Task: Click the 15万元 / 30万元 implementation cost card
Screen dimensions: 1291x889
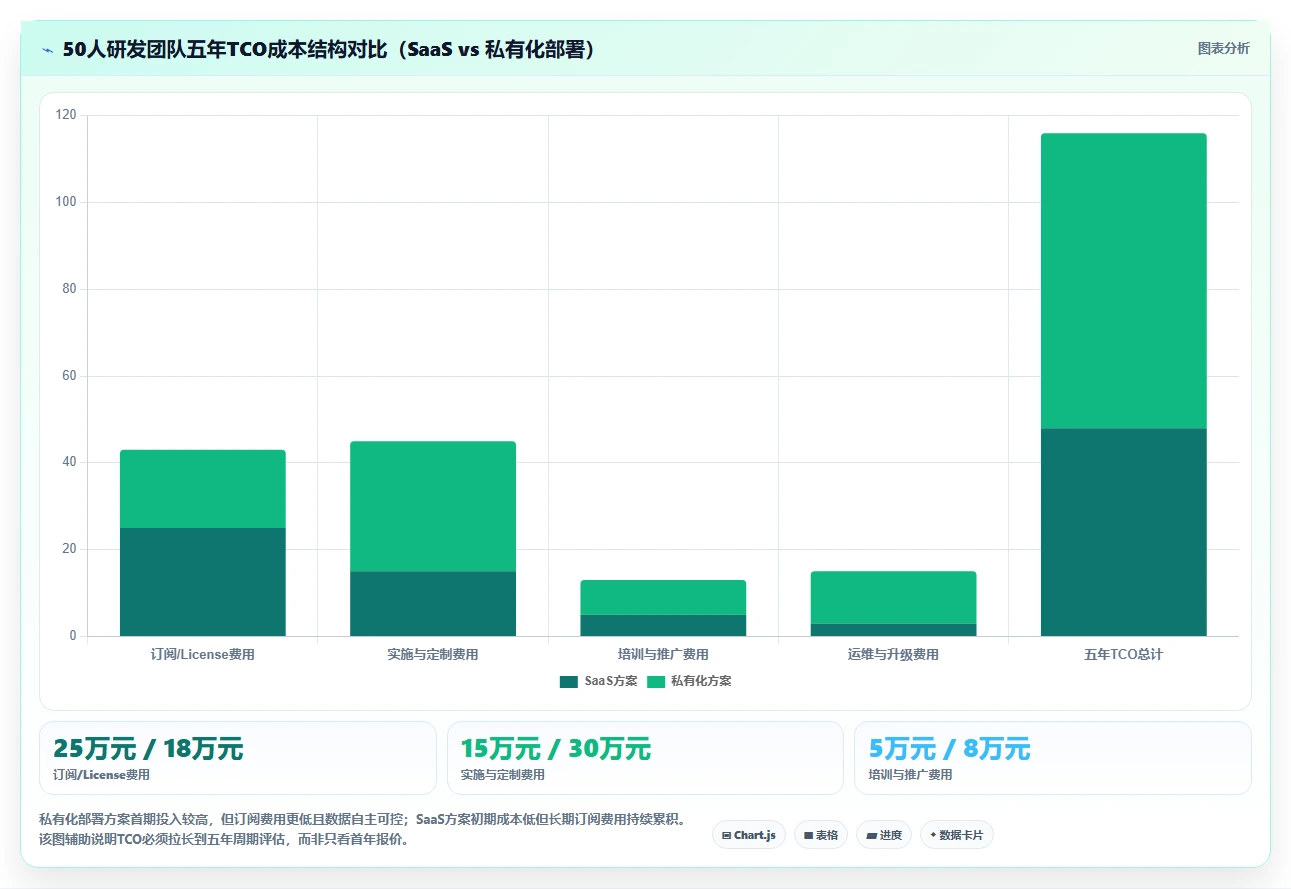Action: click(645, 758)
